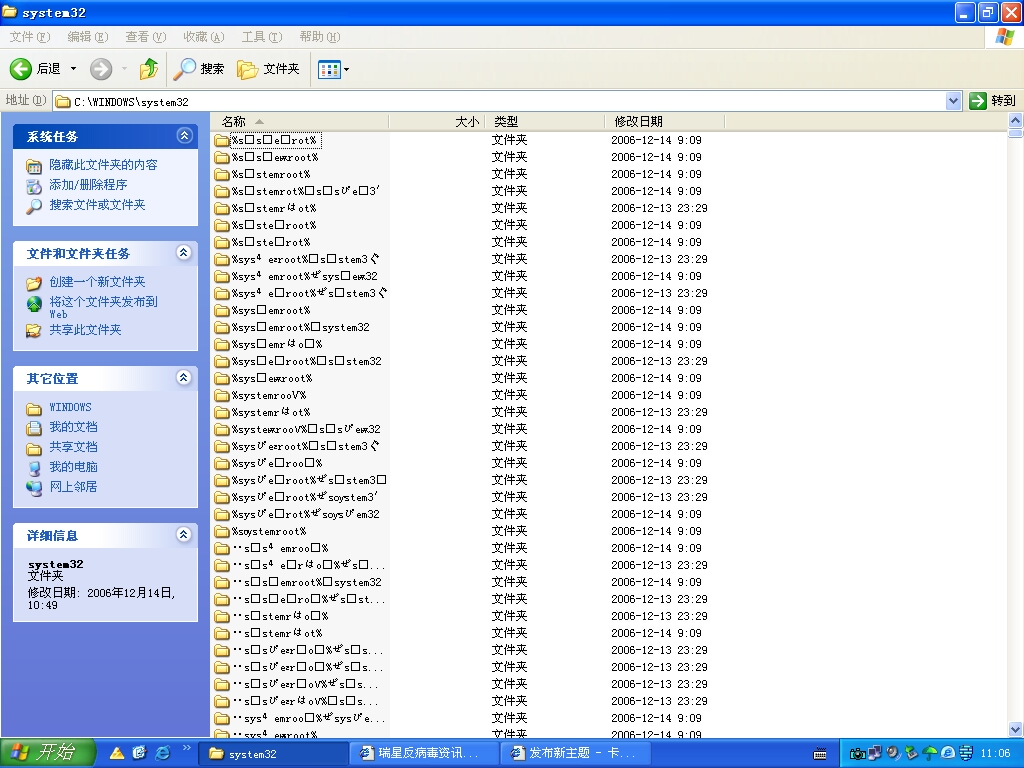Collapse the 系统任务 panel
Image resolution: width=1024 pixels, height=768 pixels.
184,136
